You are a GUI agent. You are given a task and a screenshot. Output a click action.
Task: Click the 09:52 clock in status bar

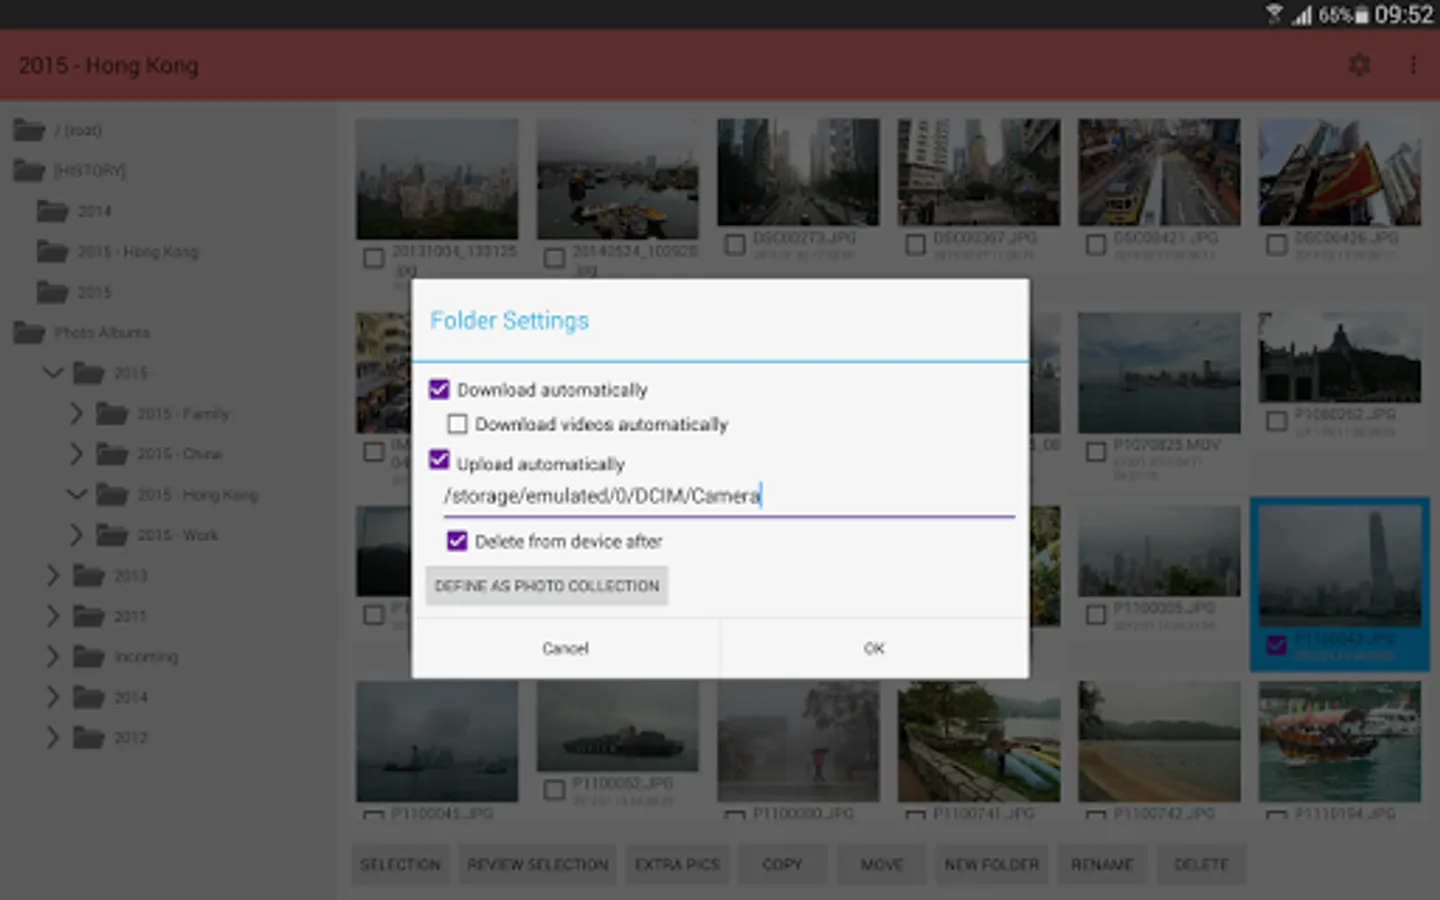1403,14
